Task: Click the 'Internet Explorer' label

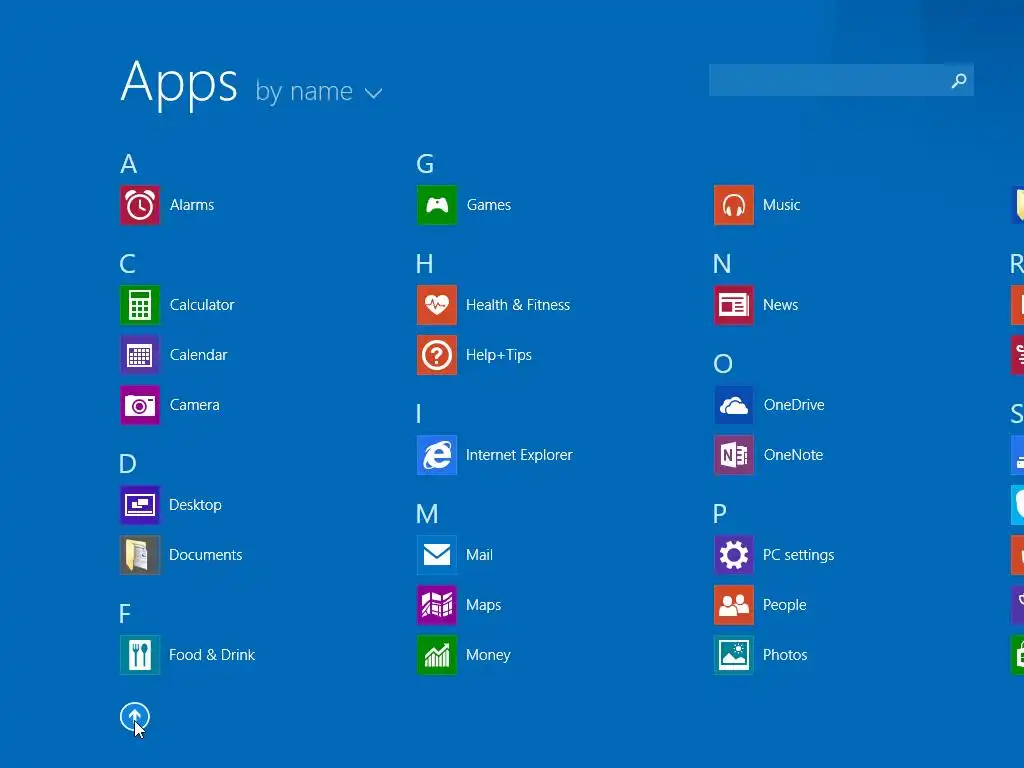Action: pos(519,455)
